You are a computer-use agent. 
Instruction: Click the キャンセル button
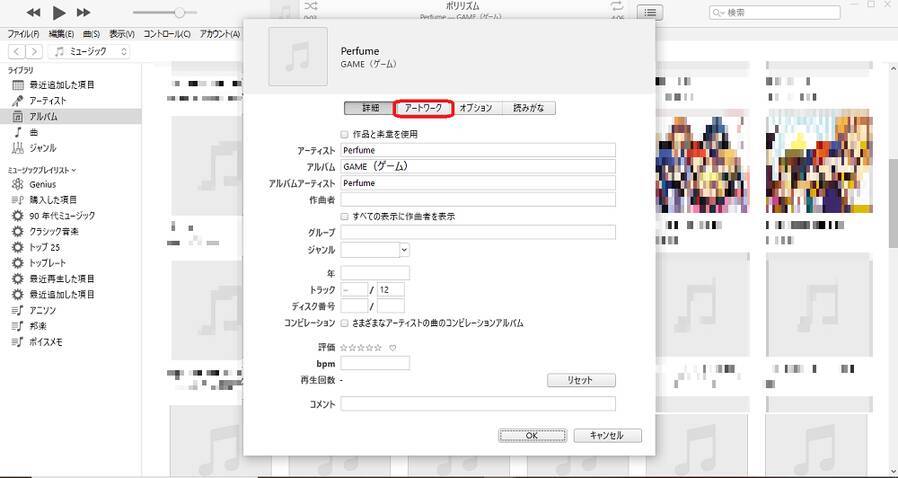click(x=607, y=436)
